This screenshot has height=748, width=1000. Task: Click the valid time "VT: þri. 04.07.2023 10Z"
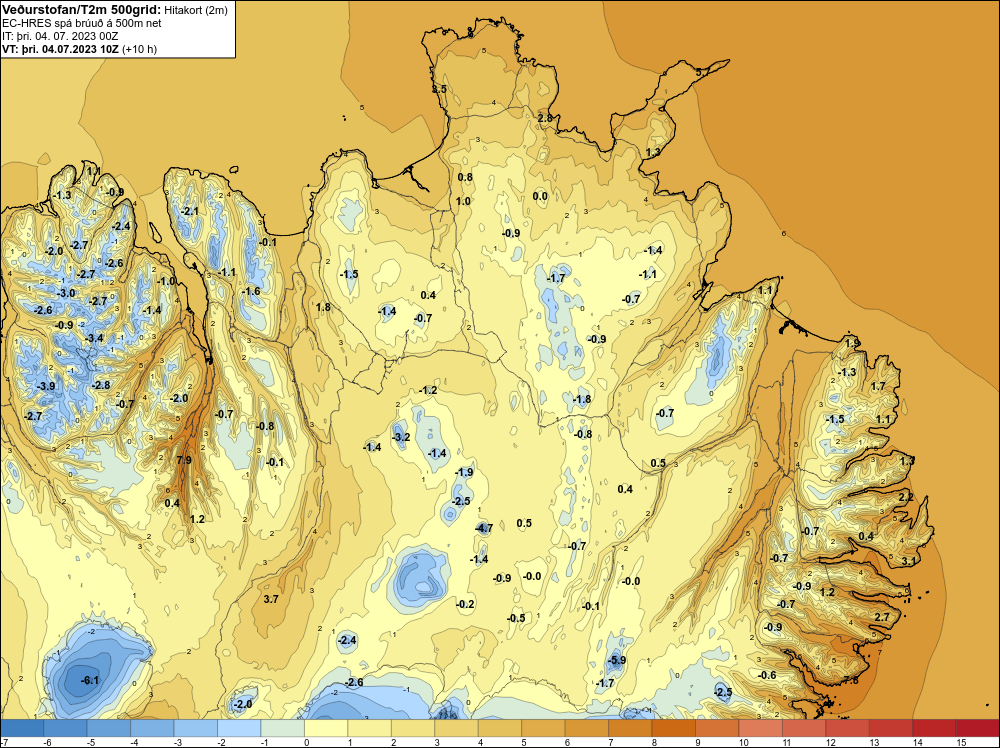[61, 49]
